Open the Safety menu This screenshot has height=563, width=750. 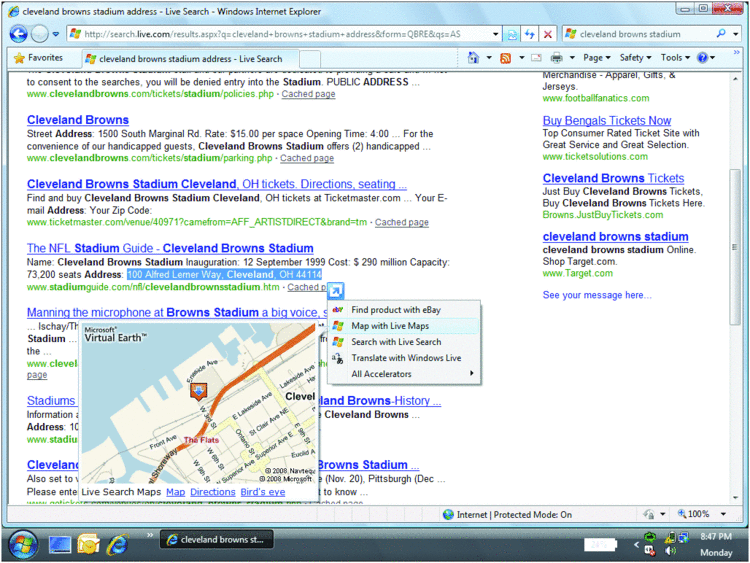tap(635, 58)
